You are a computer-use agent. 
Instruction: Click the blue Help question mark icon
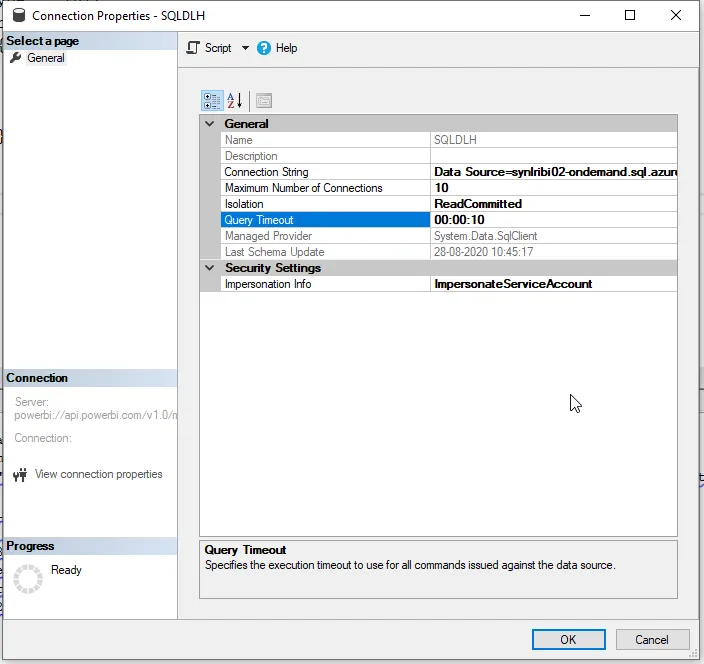coord(264,48)
